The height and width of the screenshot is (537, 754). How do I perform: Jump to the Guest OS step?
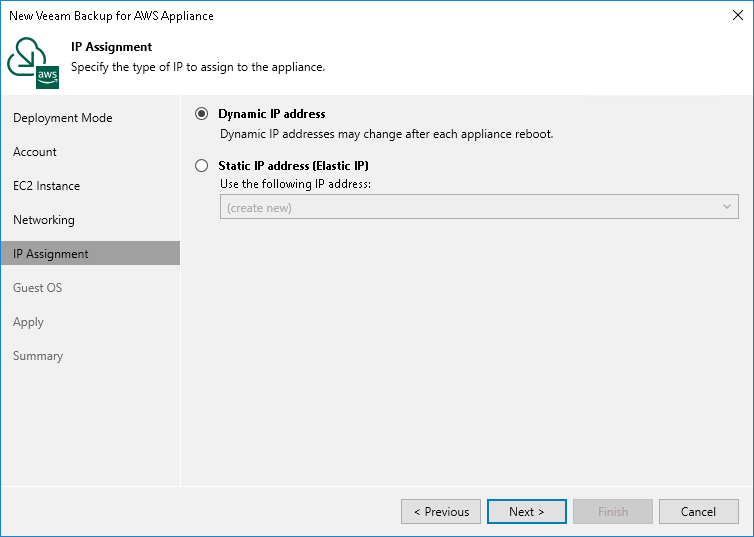point(38,288)
